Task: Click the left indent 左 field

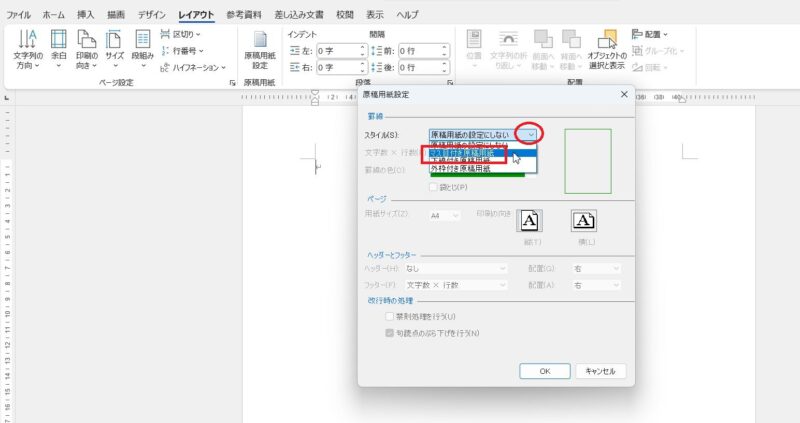Action: 341,51
